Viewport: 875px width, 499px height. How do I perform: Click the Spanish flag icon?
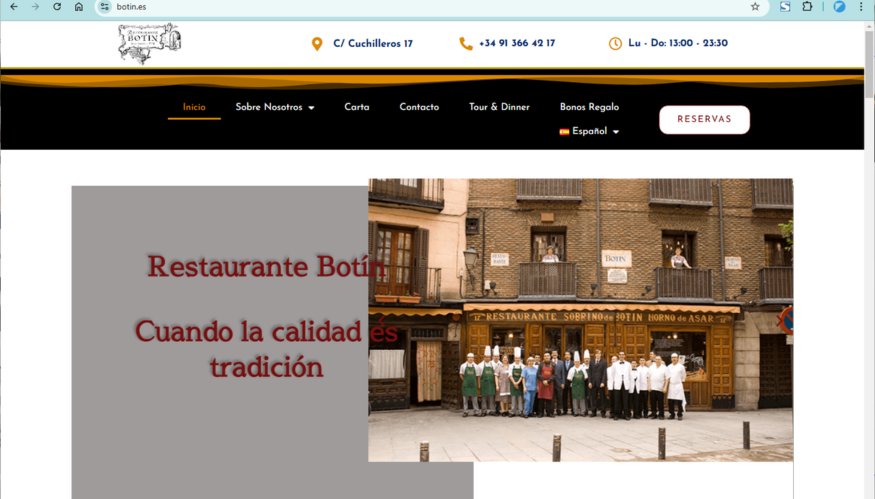pyautogui.click(x=564, y=132)
